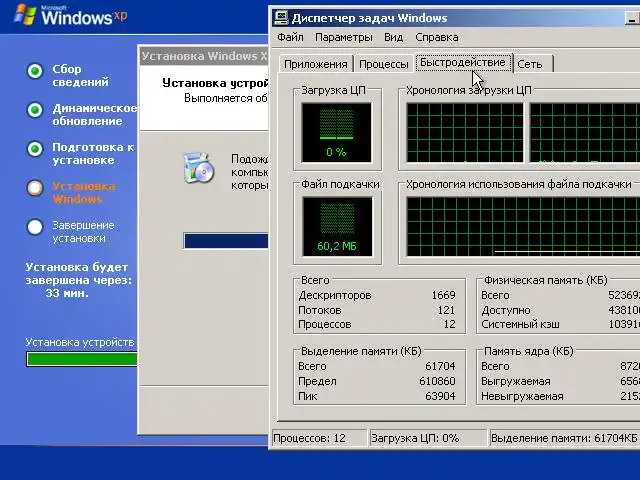Click the Процессов value 12 in Всего
Screen dimensions: 640x480
(449, 324)
